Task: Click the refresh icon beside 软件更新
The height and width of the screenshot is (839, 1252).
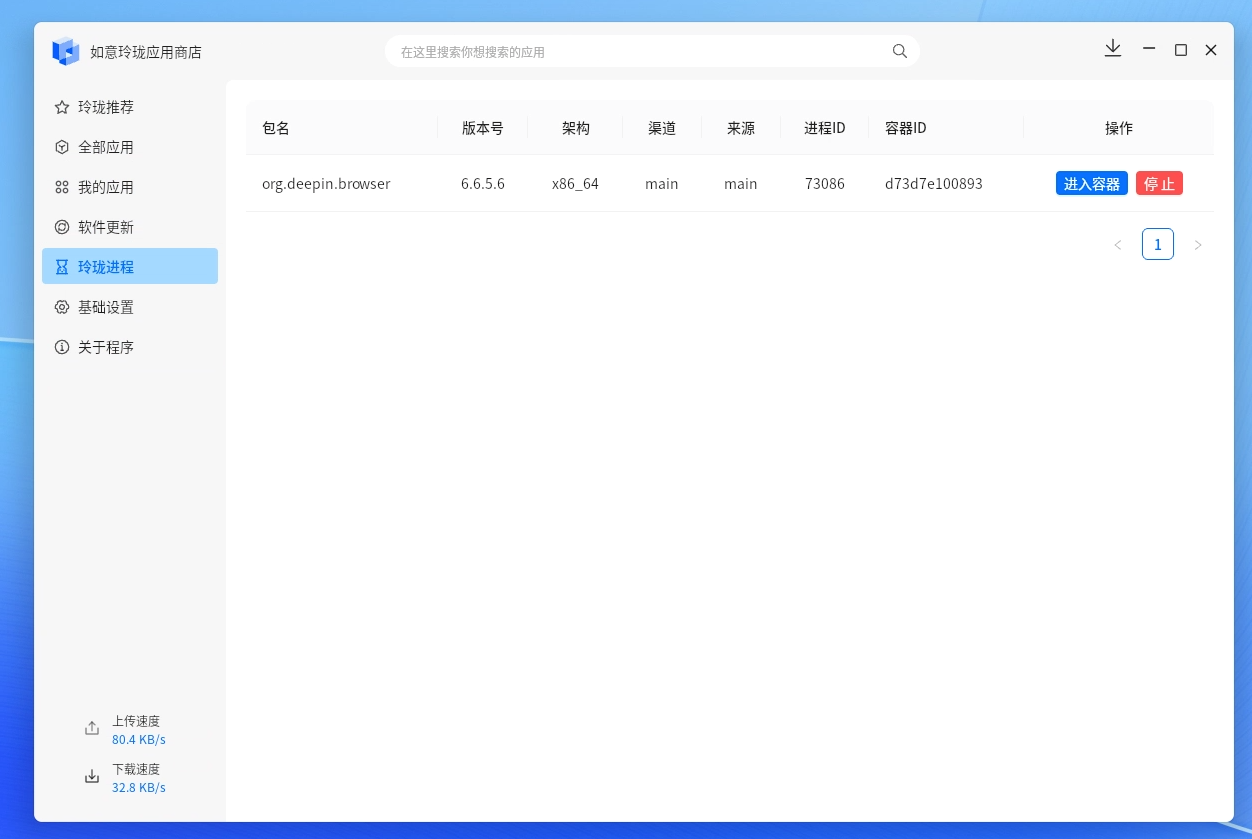Action: [x=62, y=227]
